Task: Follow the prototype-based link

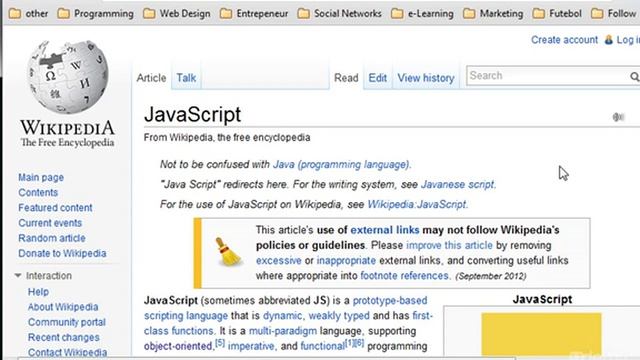Action: click(390, 300)
